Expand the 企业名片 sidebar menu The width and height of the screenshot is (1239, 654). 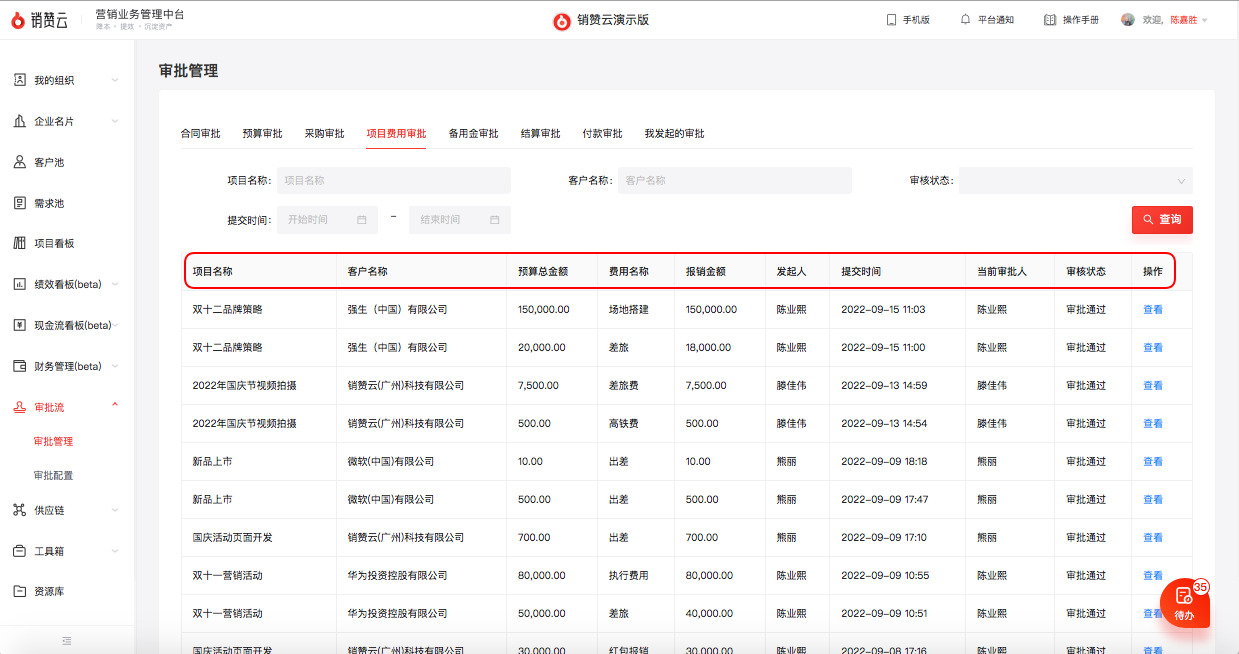(115, 121)
